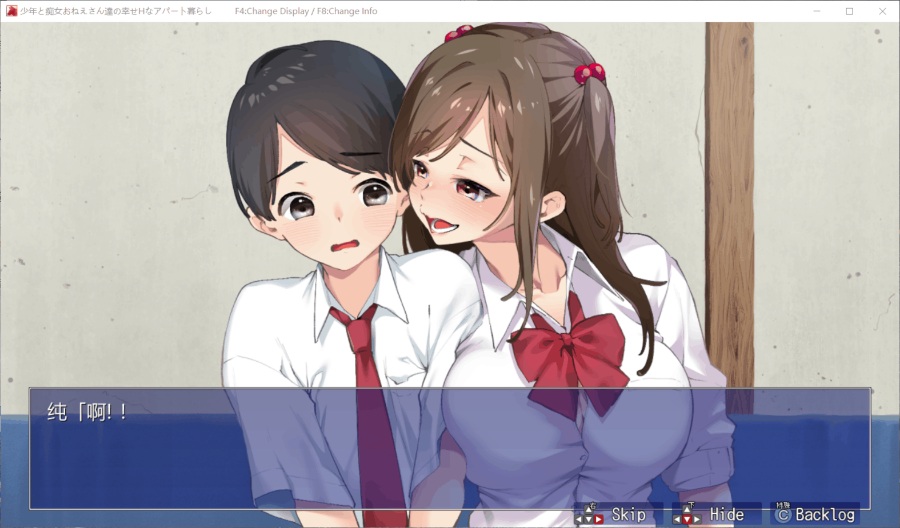Click the dialogue text box to advance
Image resolution: width=900 pixels, height=528 pixels.
pyautogui.click(x=450, y=449)
